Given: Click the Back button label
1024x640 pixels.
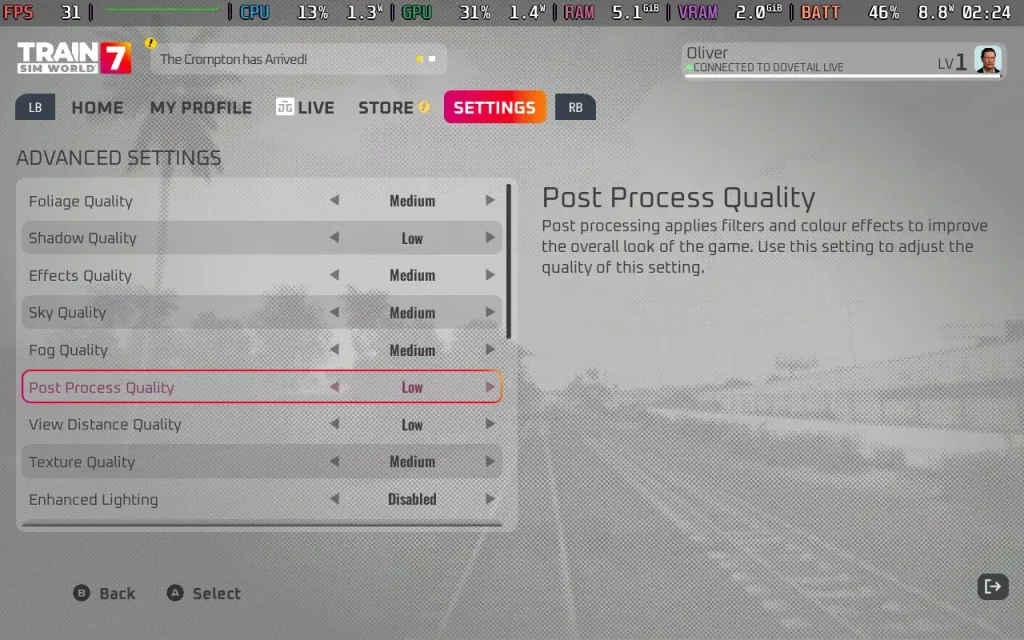Looking at the screenshot, I should click(x=117, y=594).
